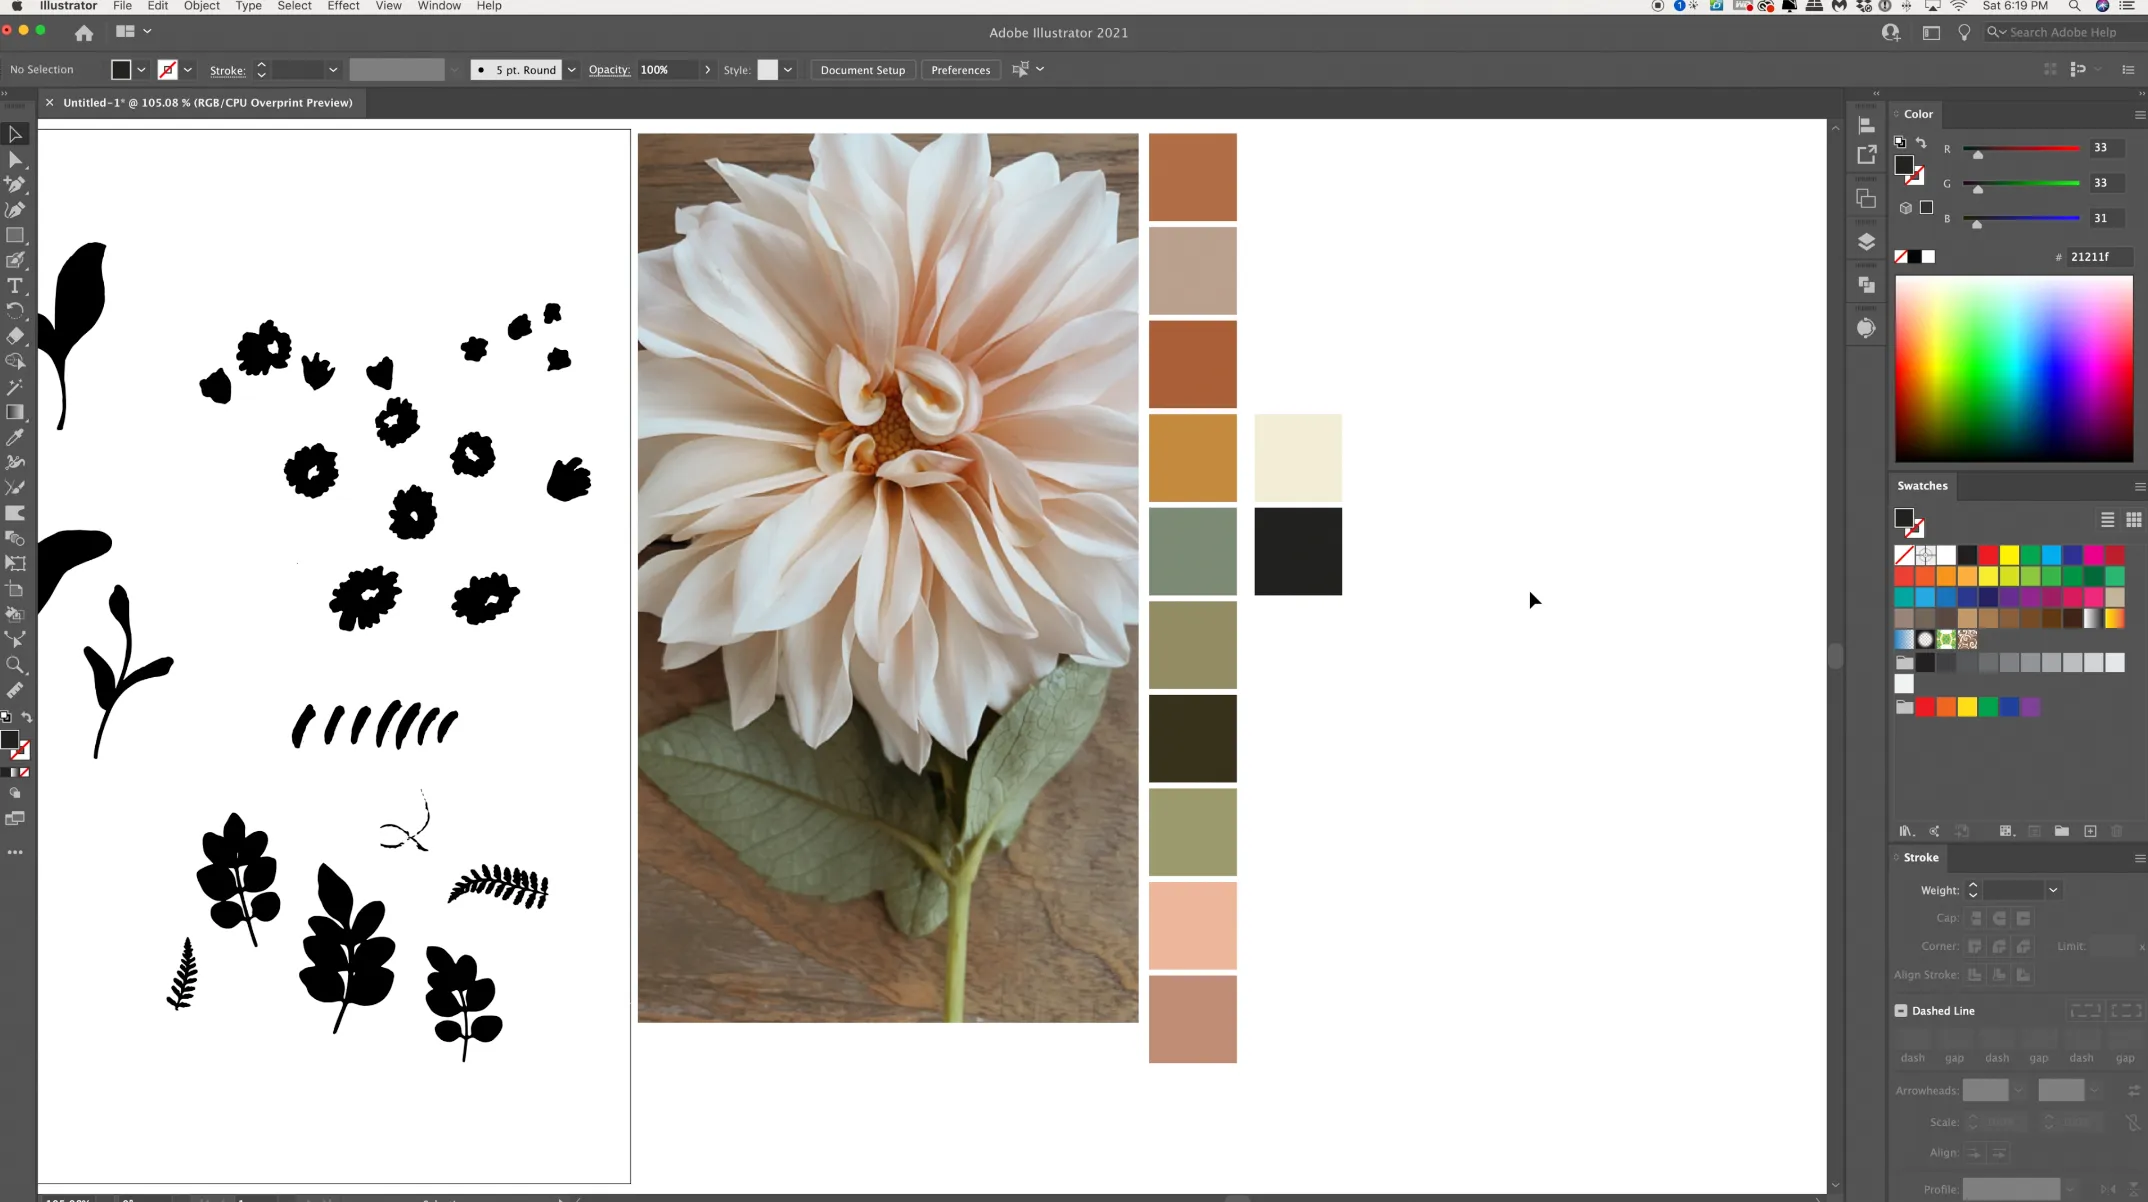
Task: Click the Document Setup button
Action: pyautogui.click(x=862, y=70)
